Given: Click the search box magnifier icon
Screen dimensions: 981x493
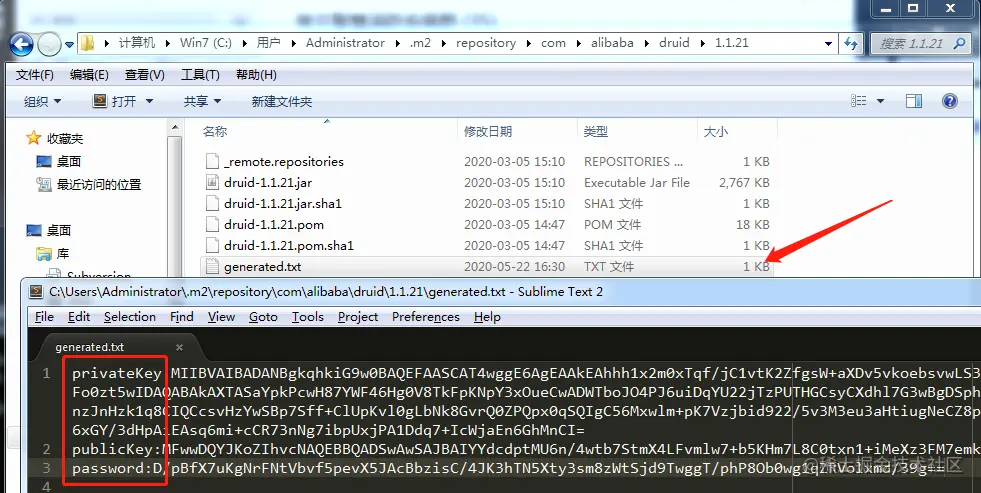Looking at the screenshot, I should coord(959,43).
